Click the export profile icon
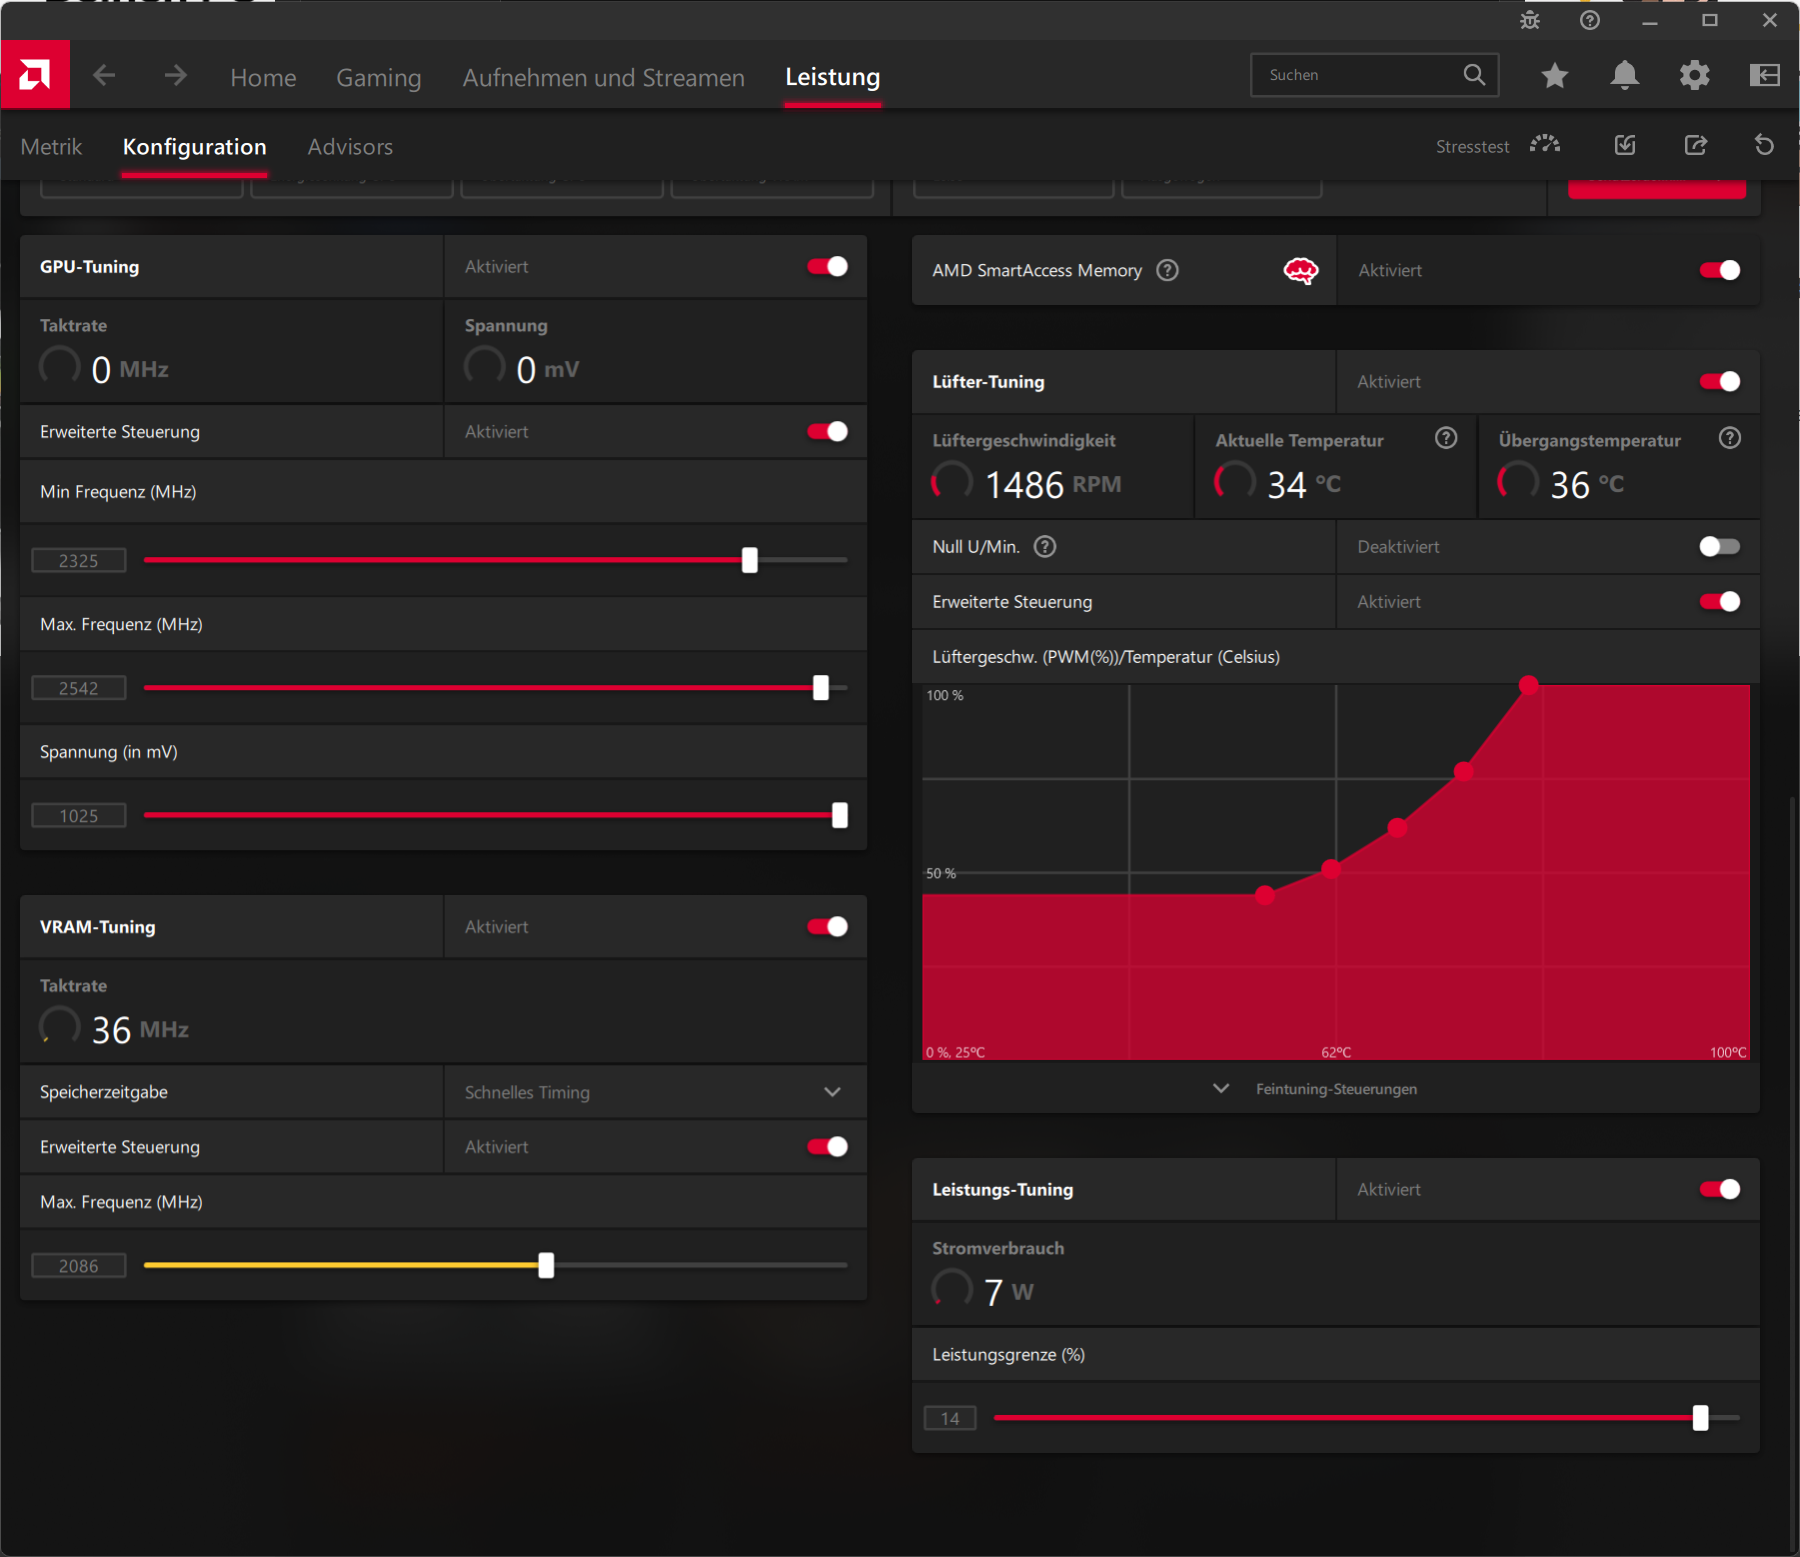Viewport: 1800px width, 1557px height. tap(1696, 145)
